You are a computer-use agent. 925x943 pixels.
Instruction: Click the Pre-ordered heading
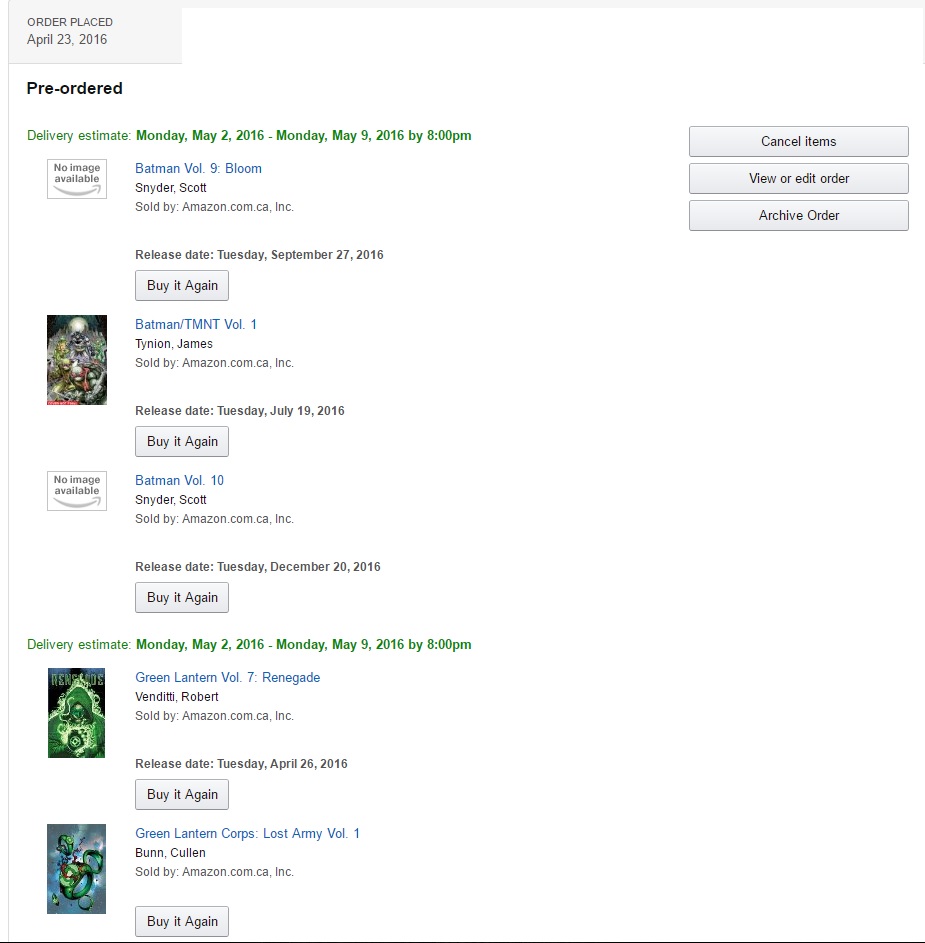tap(75, 88)
